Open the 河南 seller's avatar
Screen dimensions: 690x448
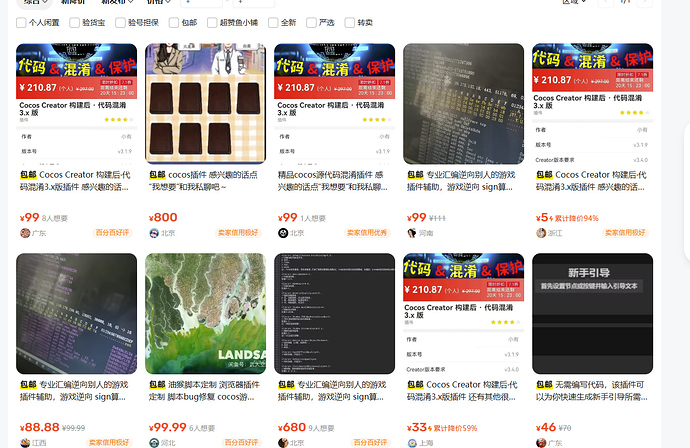412,233
